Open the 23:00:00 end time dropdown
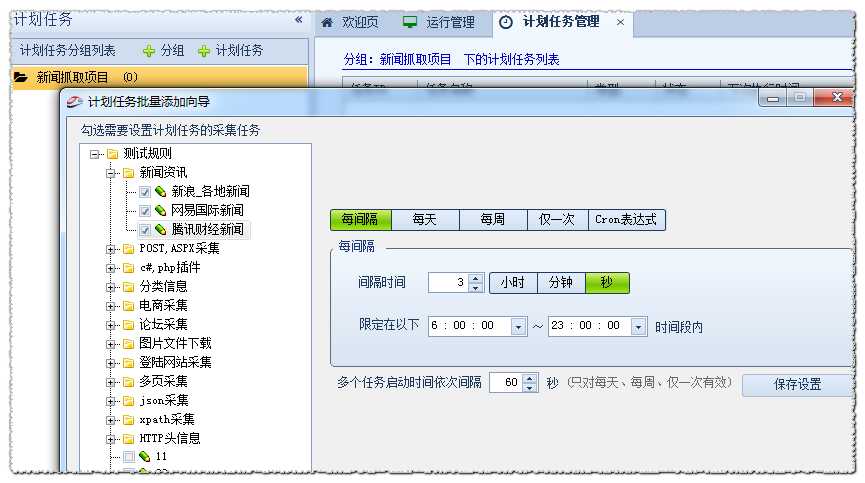The image size is (865, 483). 638,327
